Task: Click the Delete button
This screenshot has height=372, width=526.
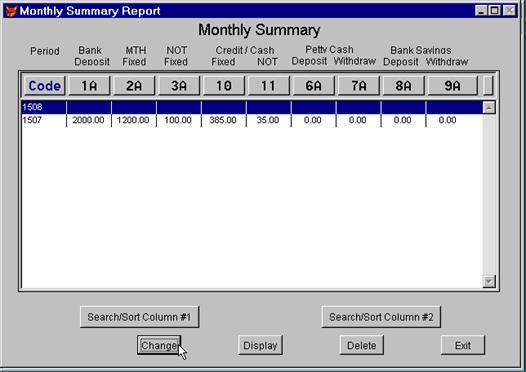Action: pos(362,345)
